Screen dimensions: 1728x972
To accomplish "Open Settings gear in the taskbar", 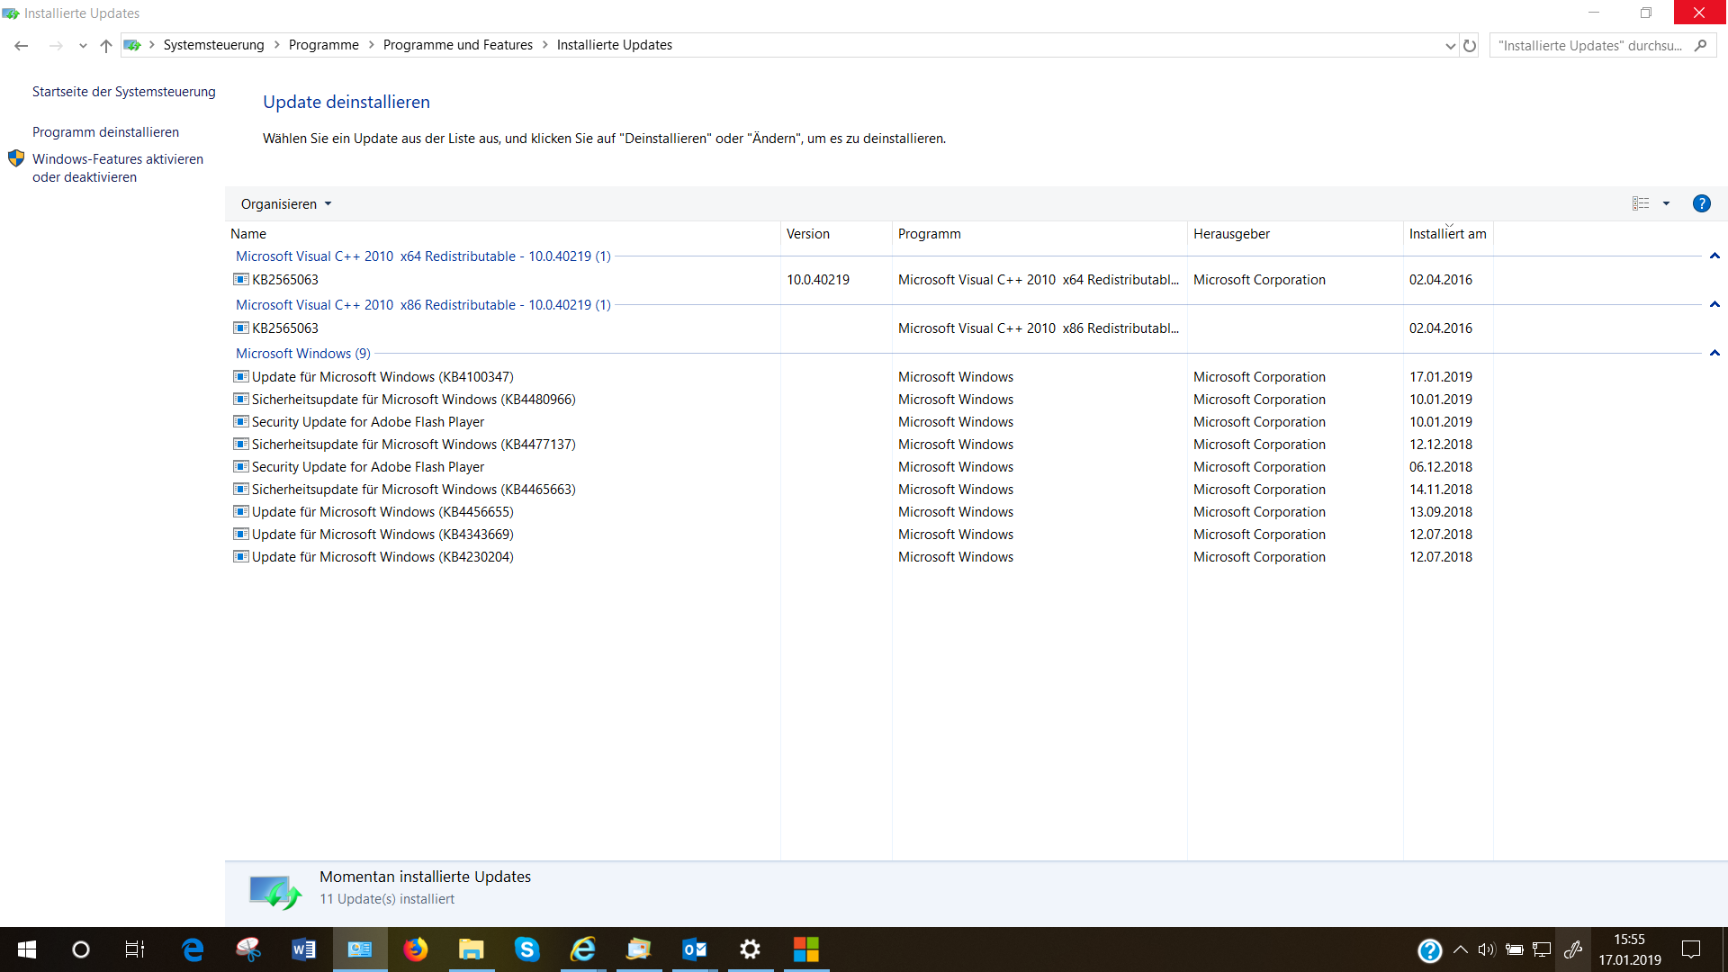I will pyautogui.click(x=750, y=949).
